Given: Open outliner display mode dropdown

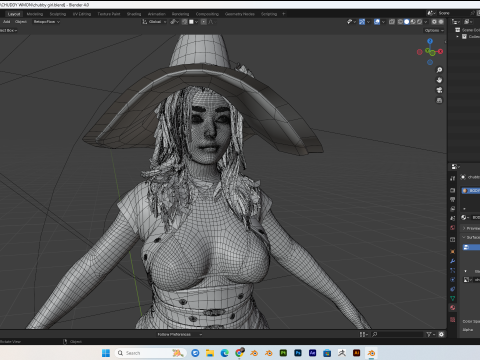Looking at the screenshot, I should [468, 22].
